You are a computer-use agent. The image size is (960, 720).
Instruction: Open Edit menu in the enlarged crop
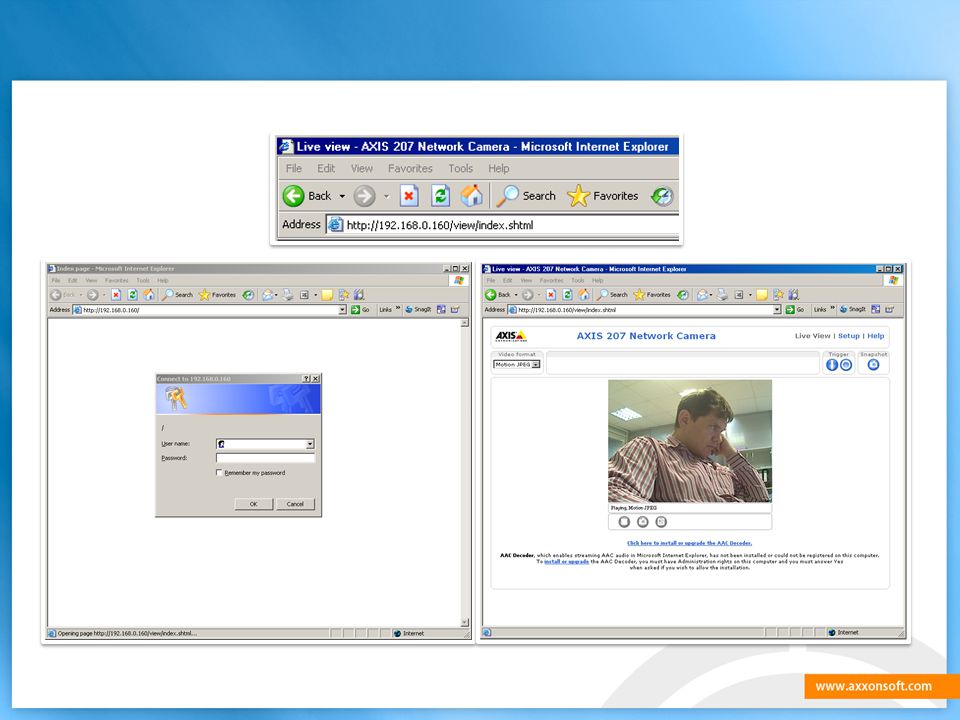click(326, 168)
